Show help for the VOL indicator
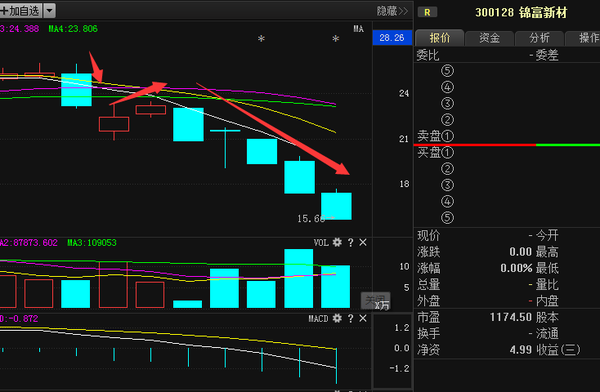Screen dimensions: 600x392 coord(351,242)
